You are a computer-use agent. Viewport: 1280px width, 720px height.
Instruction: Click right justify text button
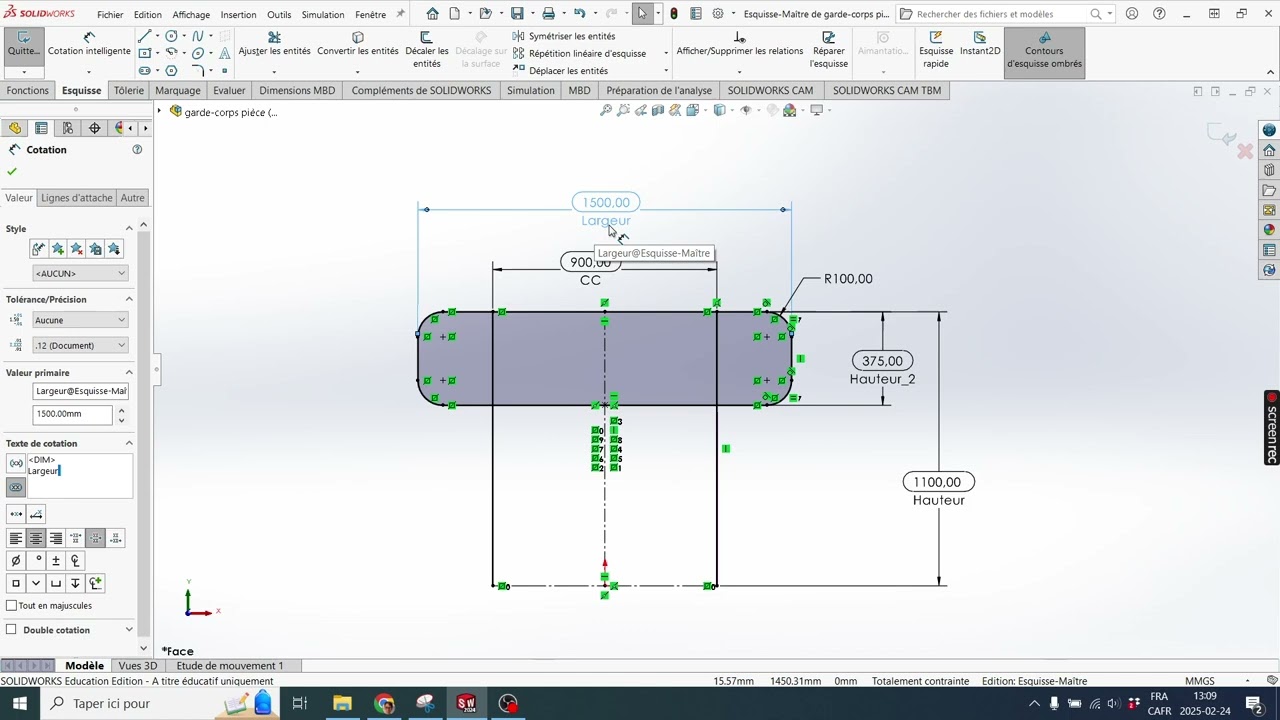click(x=56, y=538)
